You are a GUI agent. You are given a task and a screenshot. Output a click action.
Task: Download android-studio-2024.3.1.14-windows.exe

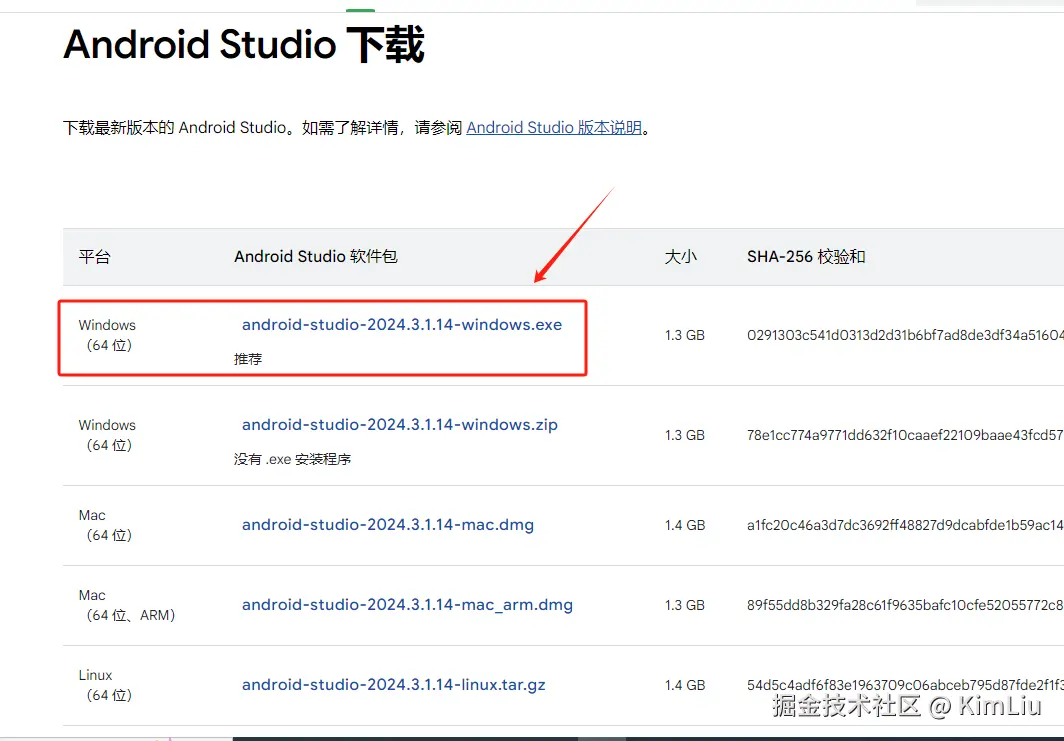[402, 324]
